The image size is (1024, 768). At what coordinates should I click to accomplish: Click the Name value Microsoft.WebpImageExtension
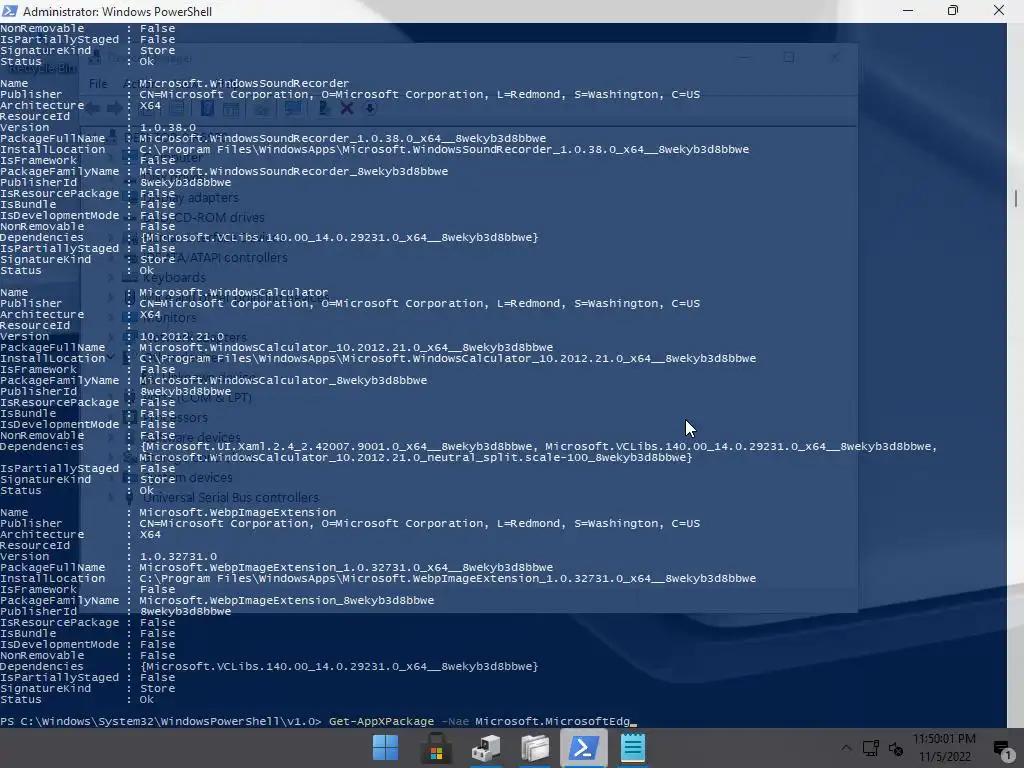(x=238, y=513)
